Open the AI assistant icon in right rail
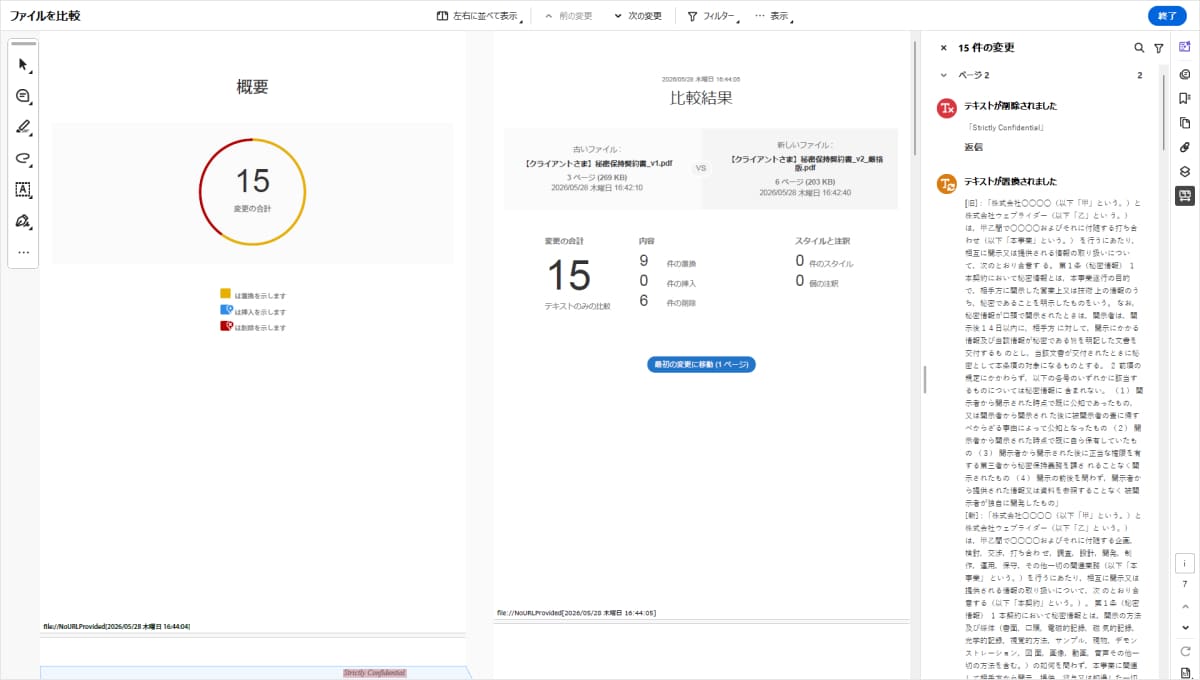 click(1185, 47)
